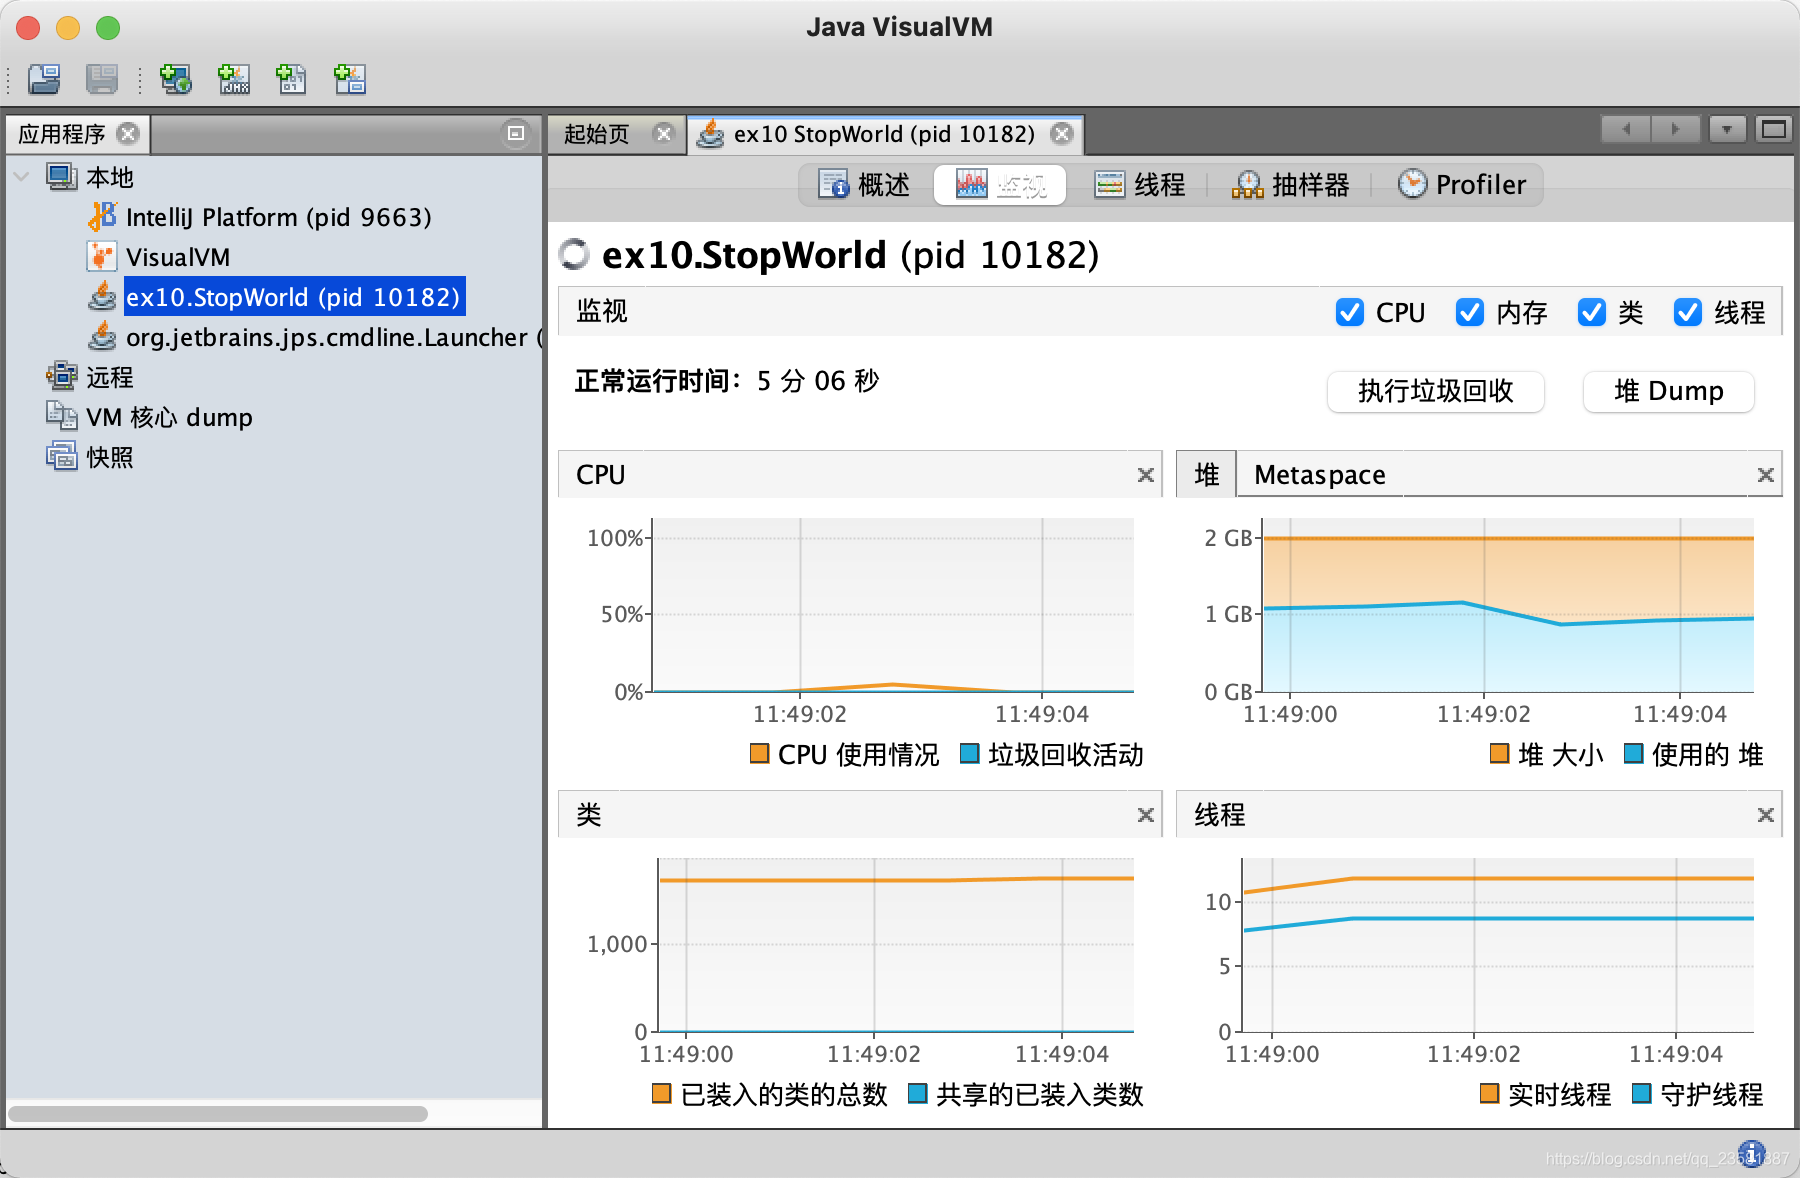Click the 快照 snapshots icon

[x=62, y=457]
